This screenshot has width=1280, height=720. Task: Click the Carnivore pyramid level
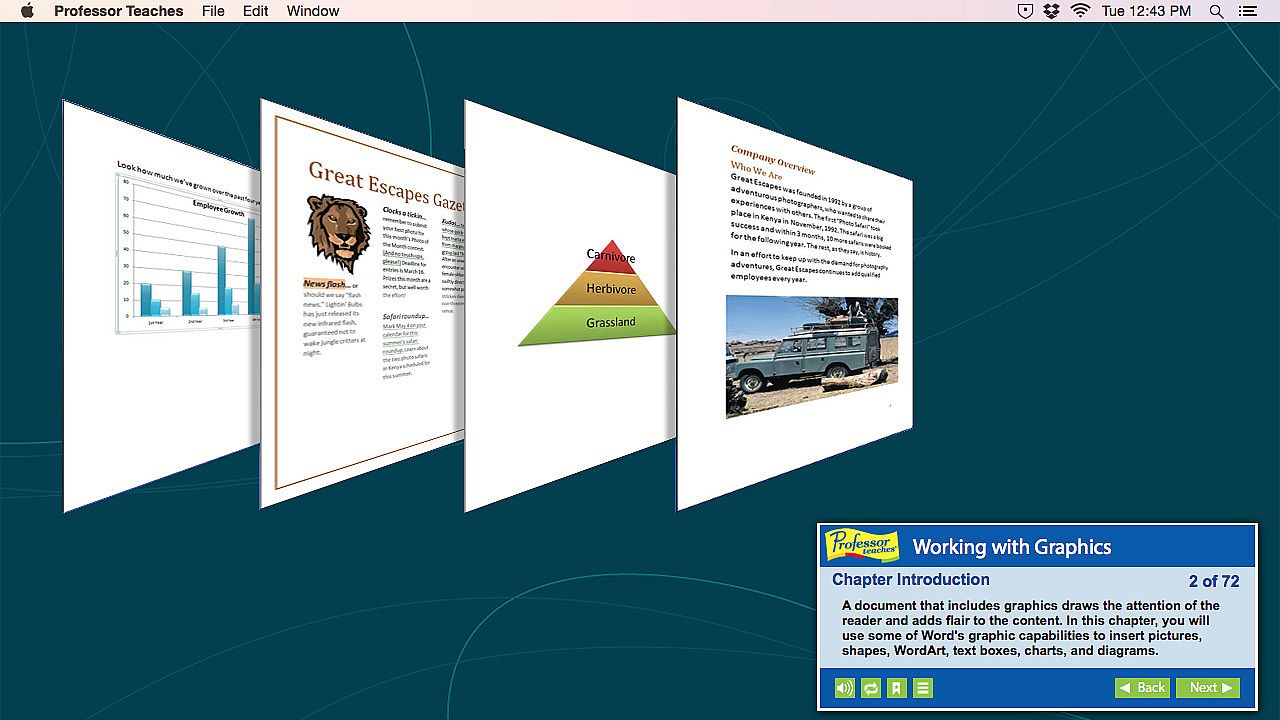611,257
